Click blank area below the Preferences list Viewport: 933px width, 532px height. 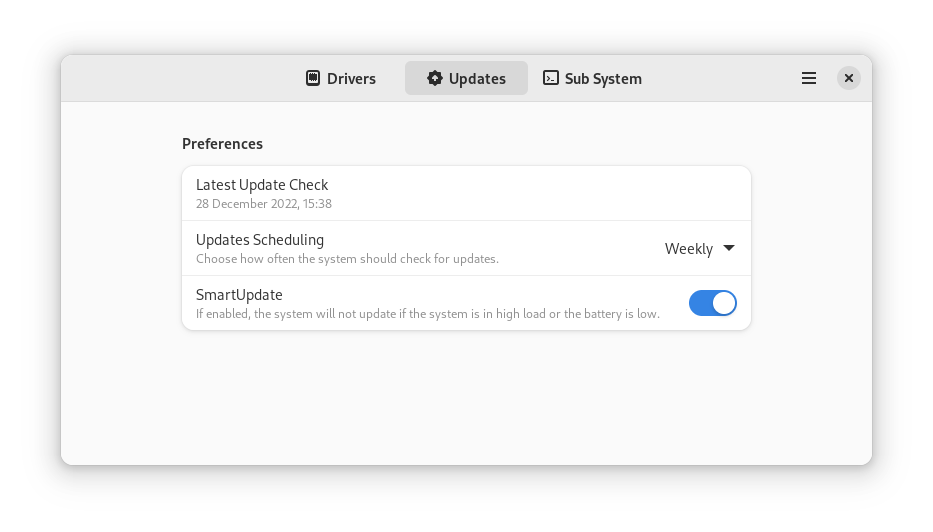click(466, 400)
